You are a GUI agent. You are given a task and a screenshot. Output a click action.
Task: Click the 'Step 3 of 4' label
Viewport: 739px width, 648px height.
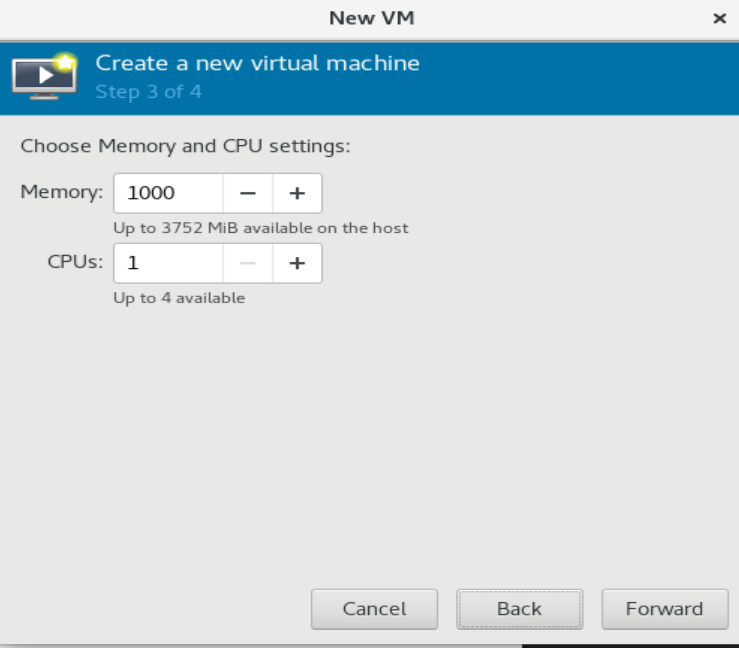point(148,92)
